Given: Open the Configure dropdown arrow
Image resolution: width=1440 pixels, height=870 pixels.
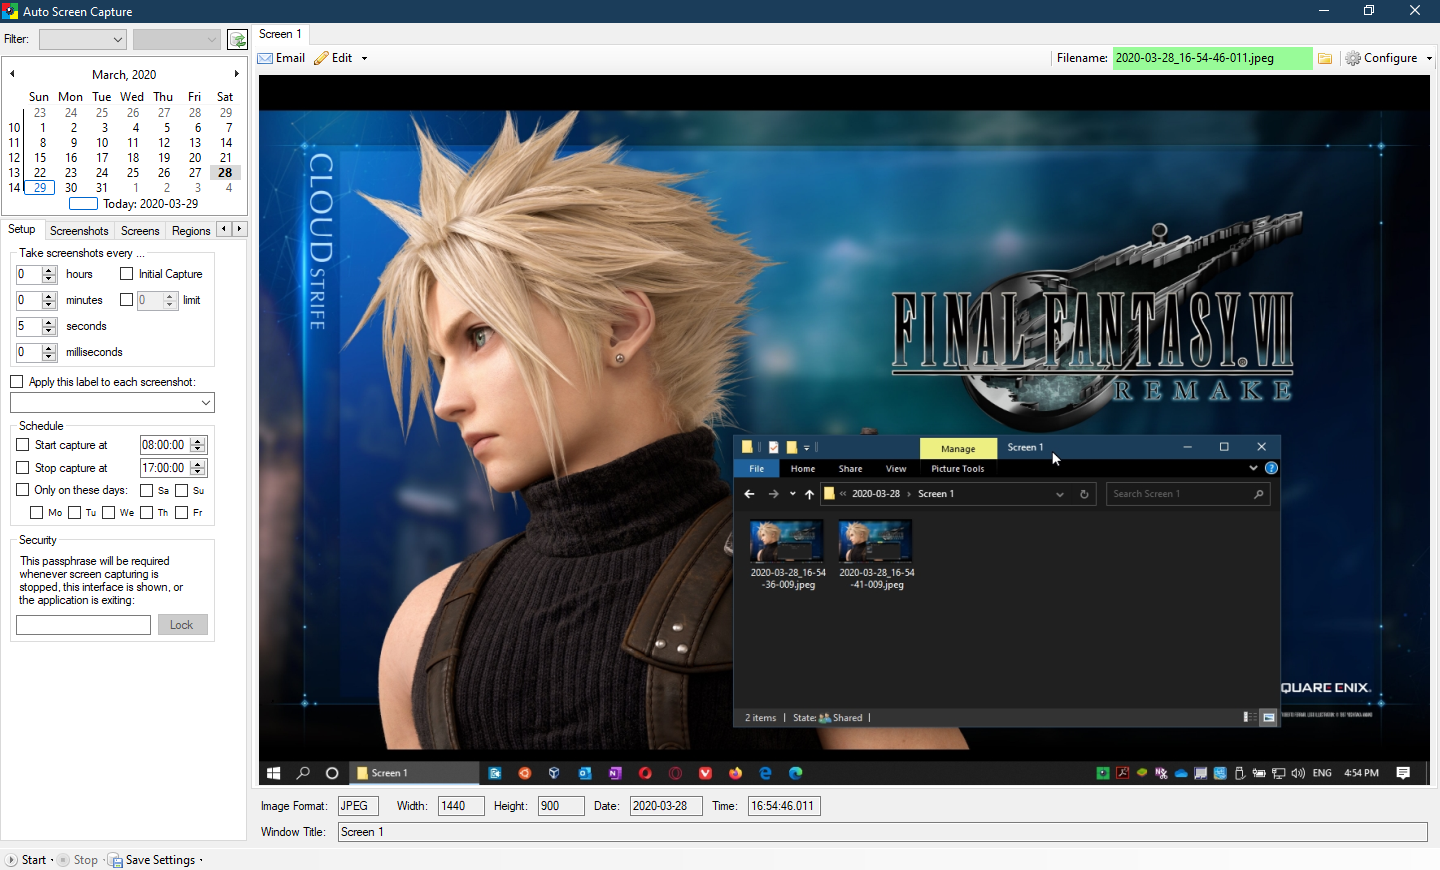Looking at the screenshot, I should pyautogui.click(x=1429, y=58).
